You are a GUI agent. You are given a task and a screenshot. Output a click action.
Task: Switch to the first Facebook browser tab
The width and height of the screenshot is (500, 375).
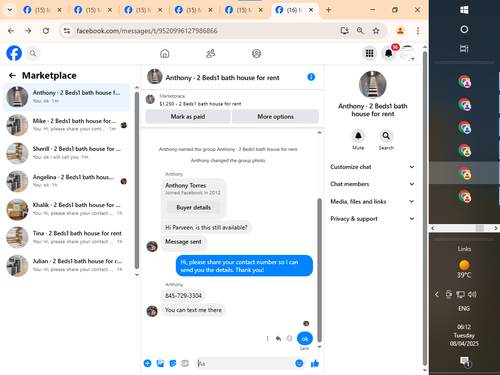tap(42, 10)
